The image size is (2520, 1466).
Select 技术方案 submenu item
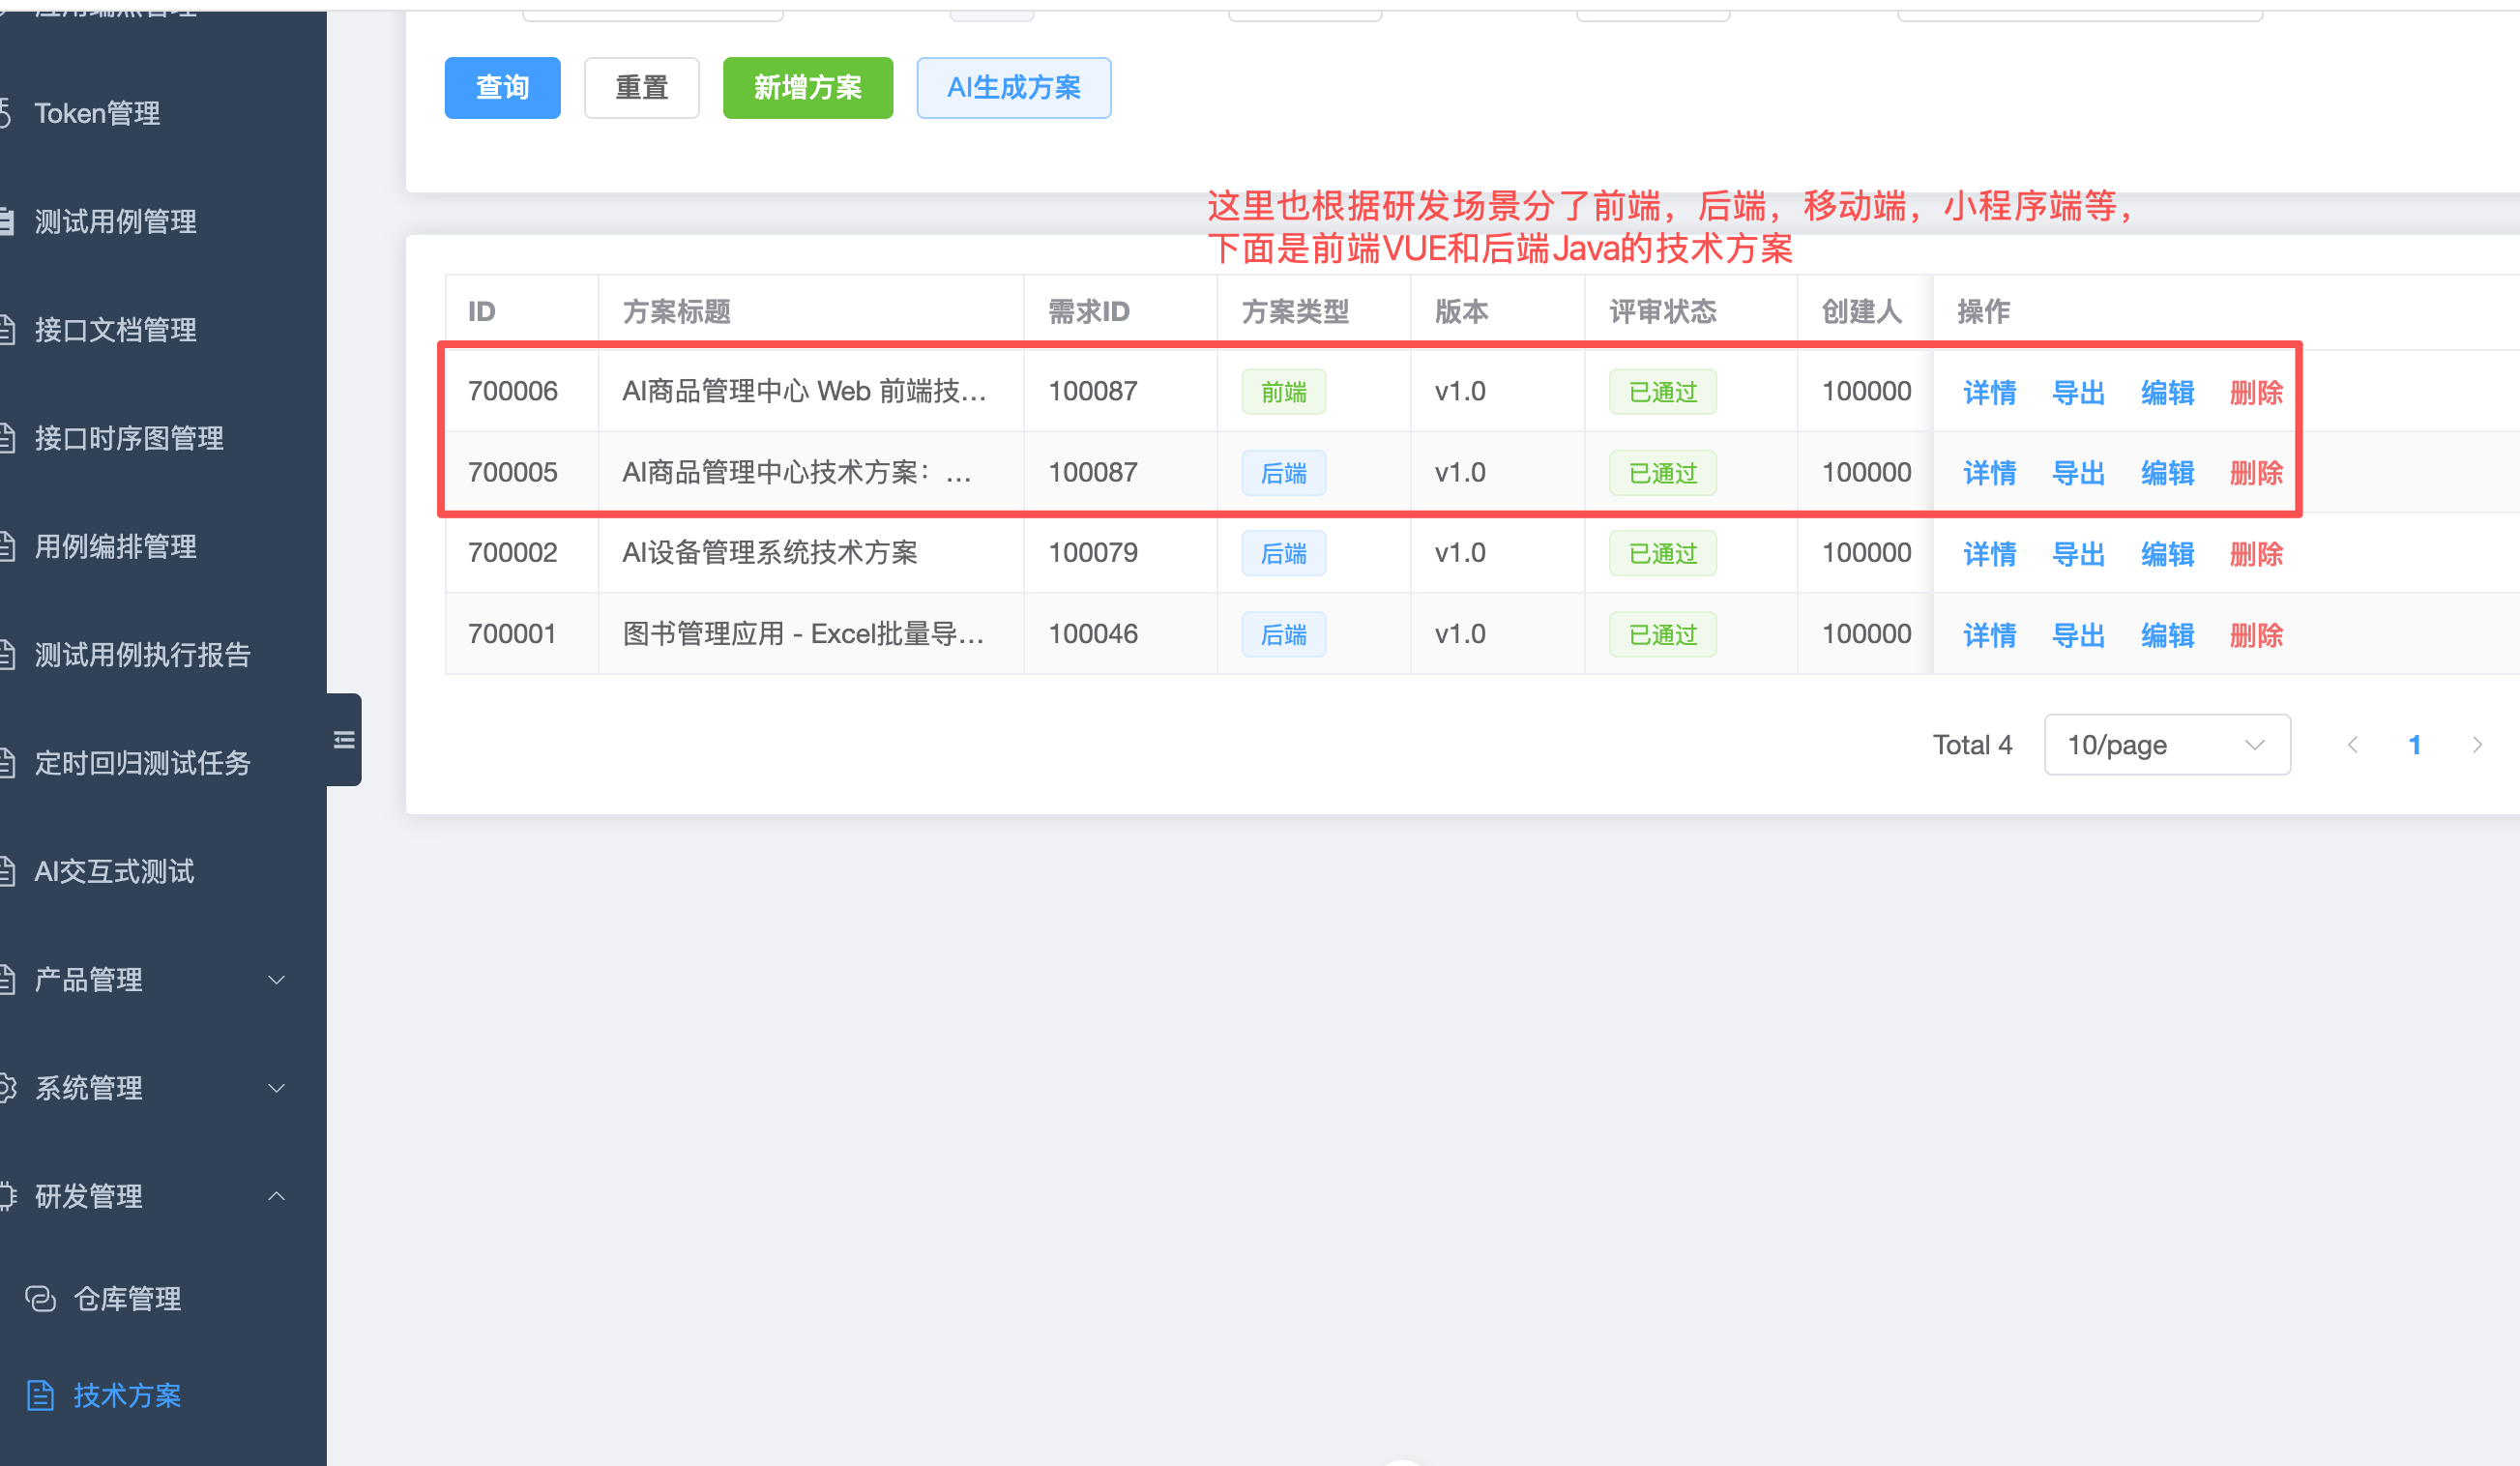pyautogui.click(x=127, y=1395)
